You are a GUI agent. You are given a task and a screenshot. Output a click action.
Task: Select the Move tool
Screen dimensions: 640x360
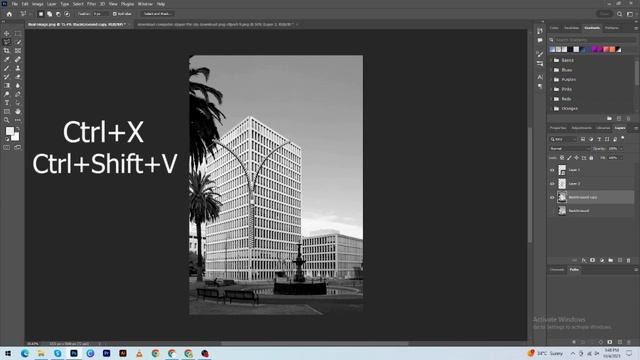(x=7, y=33)
